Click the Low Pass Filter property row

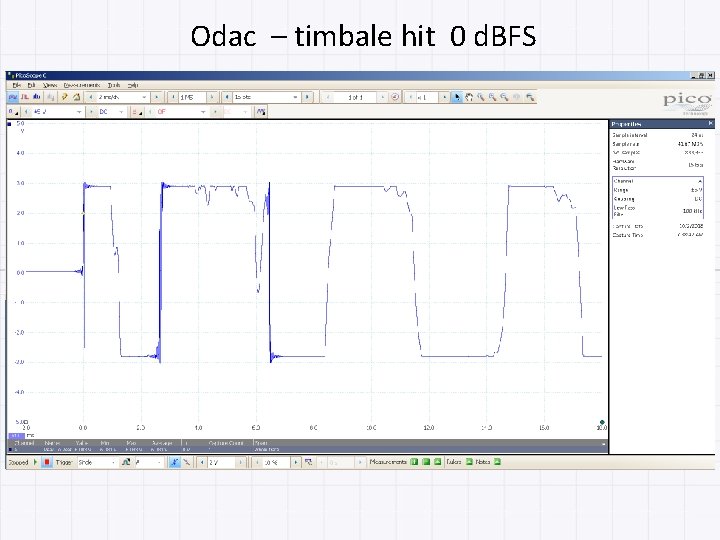point(658,211)
